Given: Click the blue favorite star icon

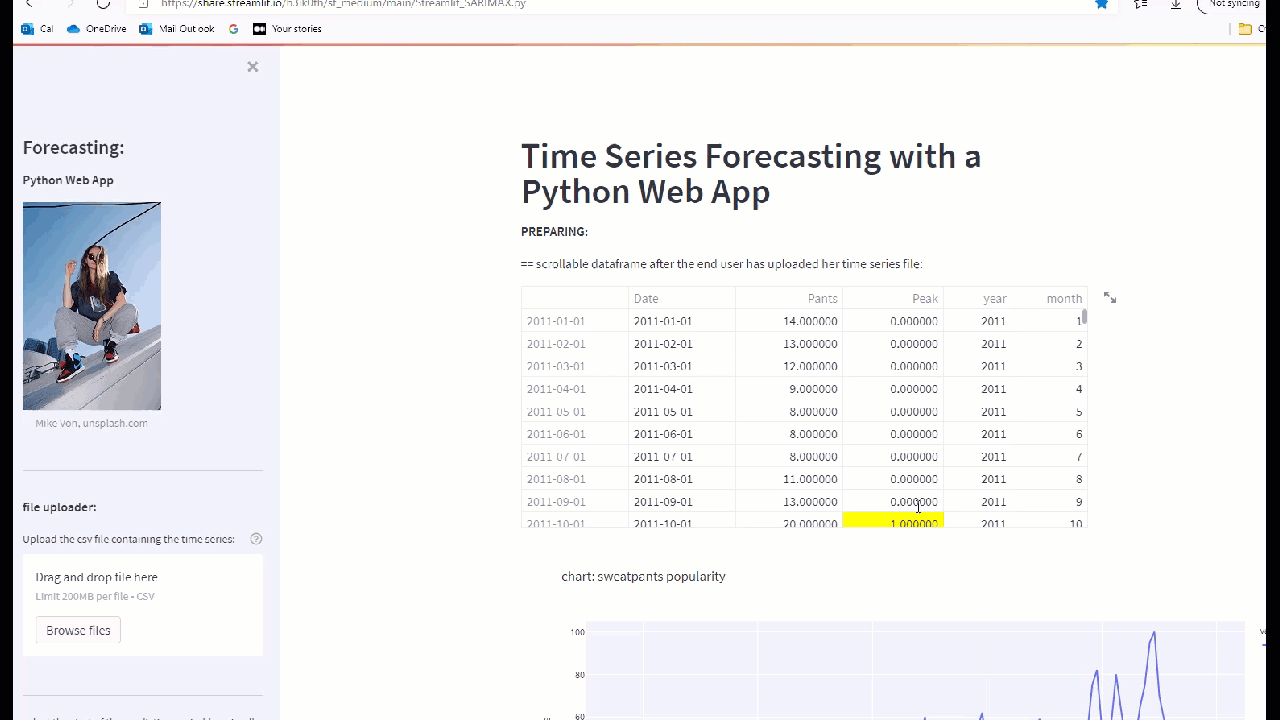Looking at the screenshot, I should (x=1102, y=4).
